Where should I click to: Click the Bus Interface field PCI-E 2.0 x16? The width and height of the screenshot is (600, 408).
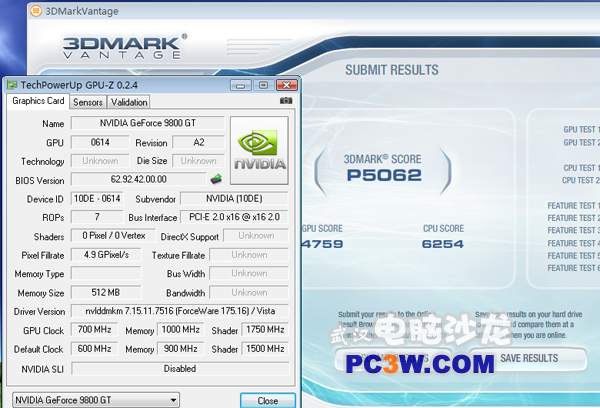click(x=234, y=217)
